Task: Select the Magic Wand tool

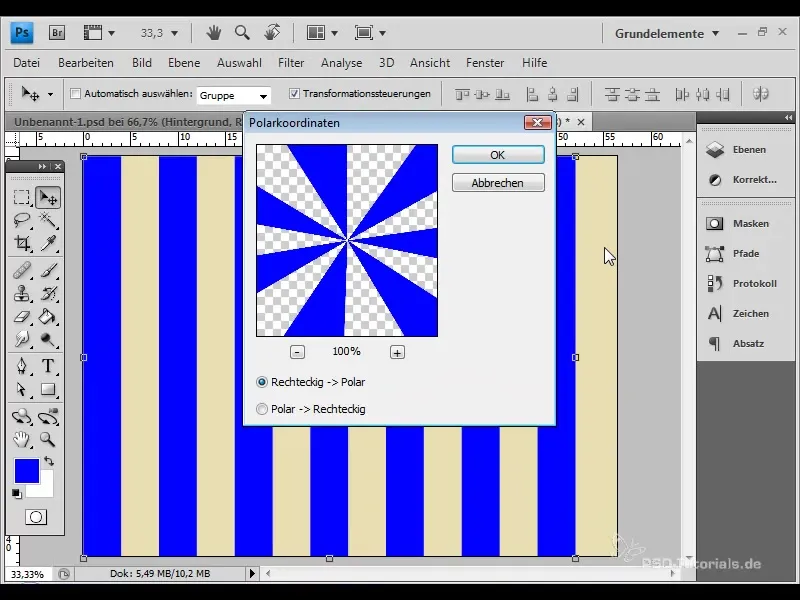Action: pos(48,220)
